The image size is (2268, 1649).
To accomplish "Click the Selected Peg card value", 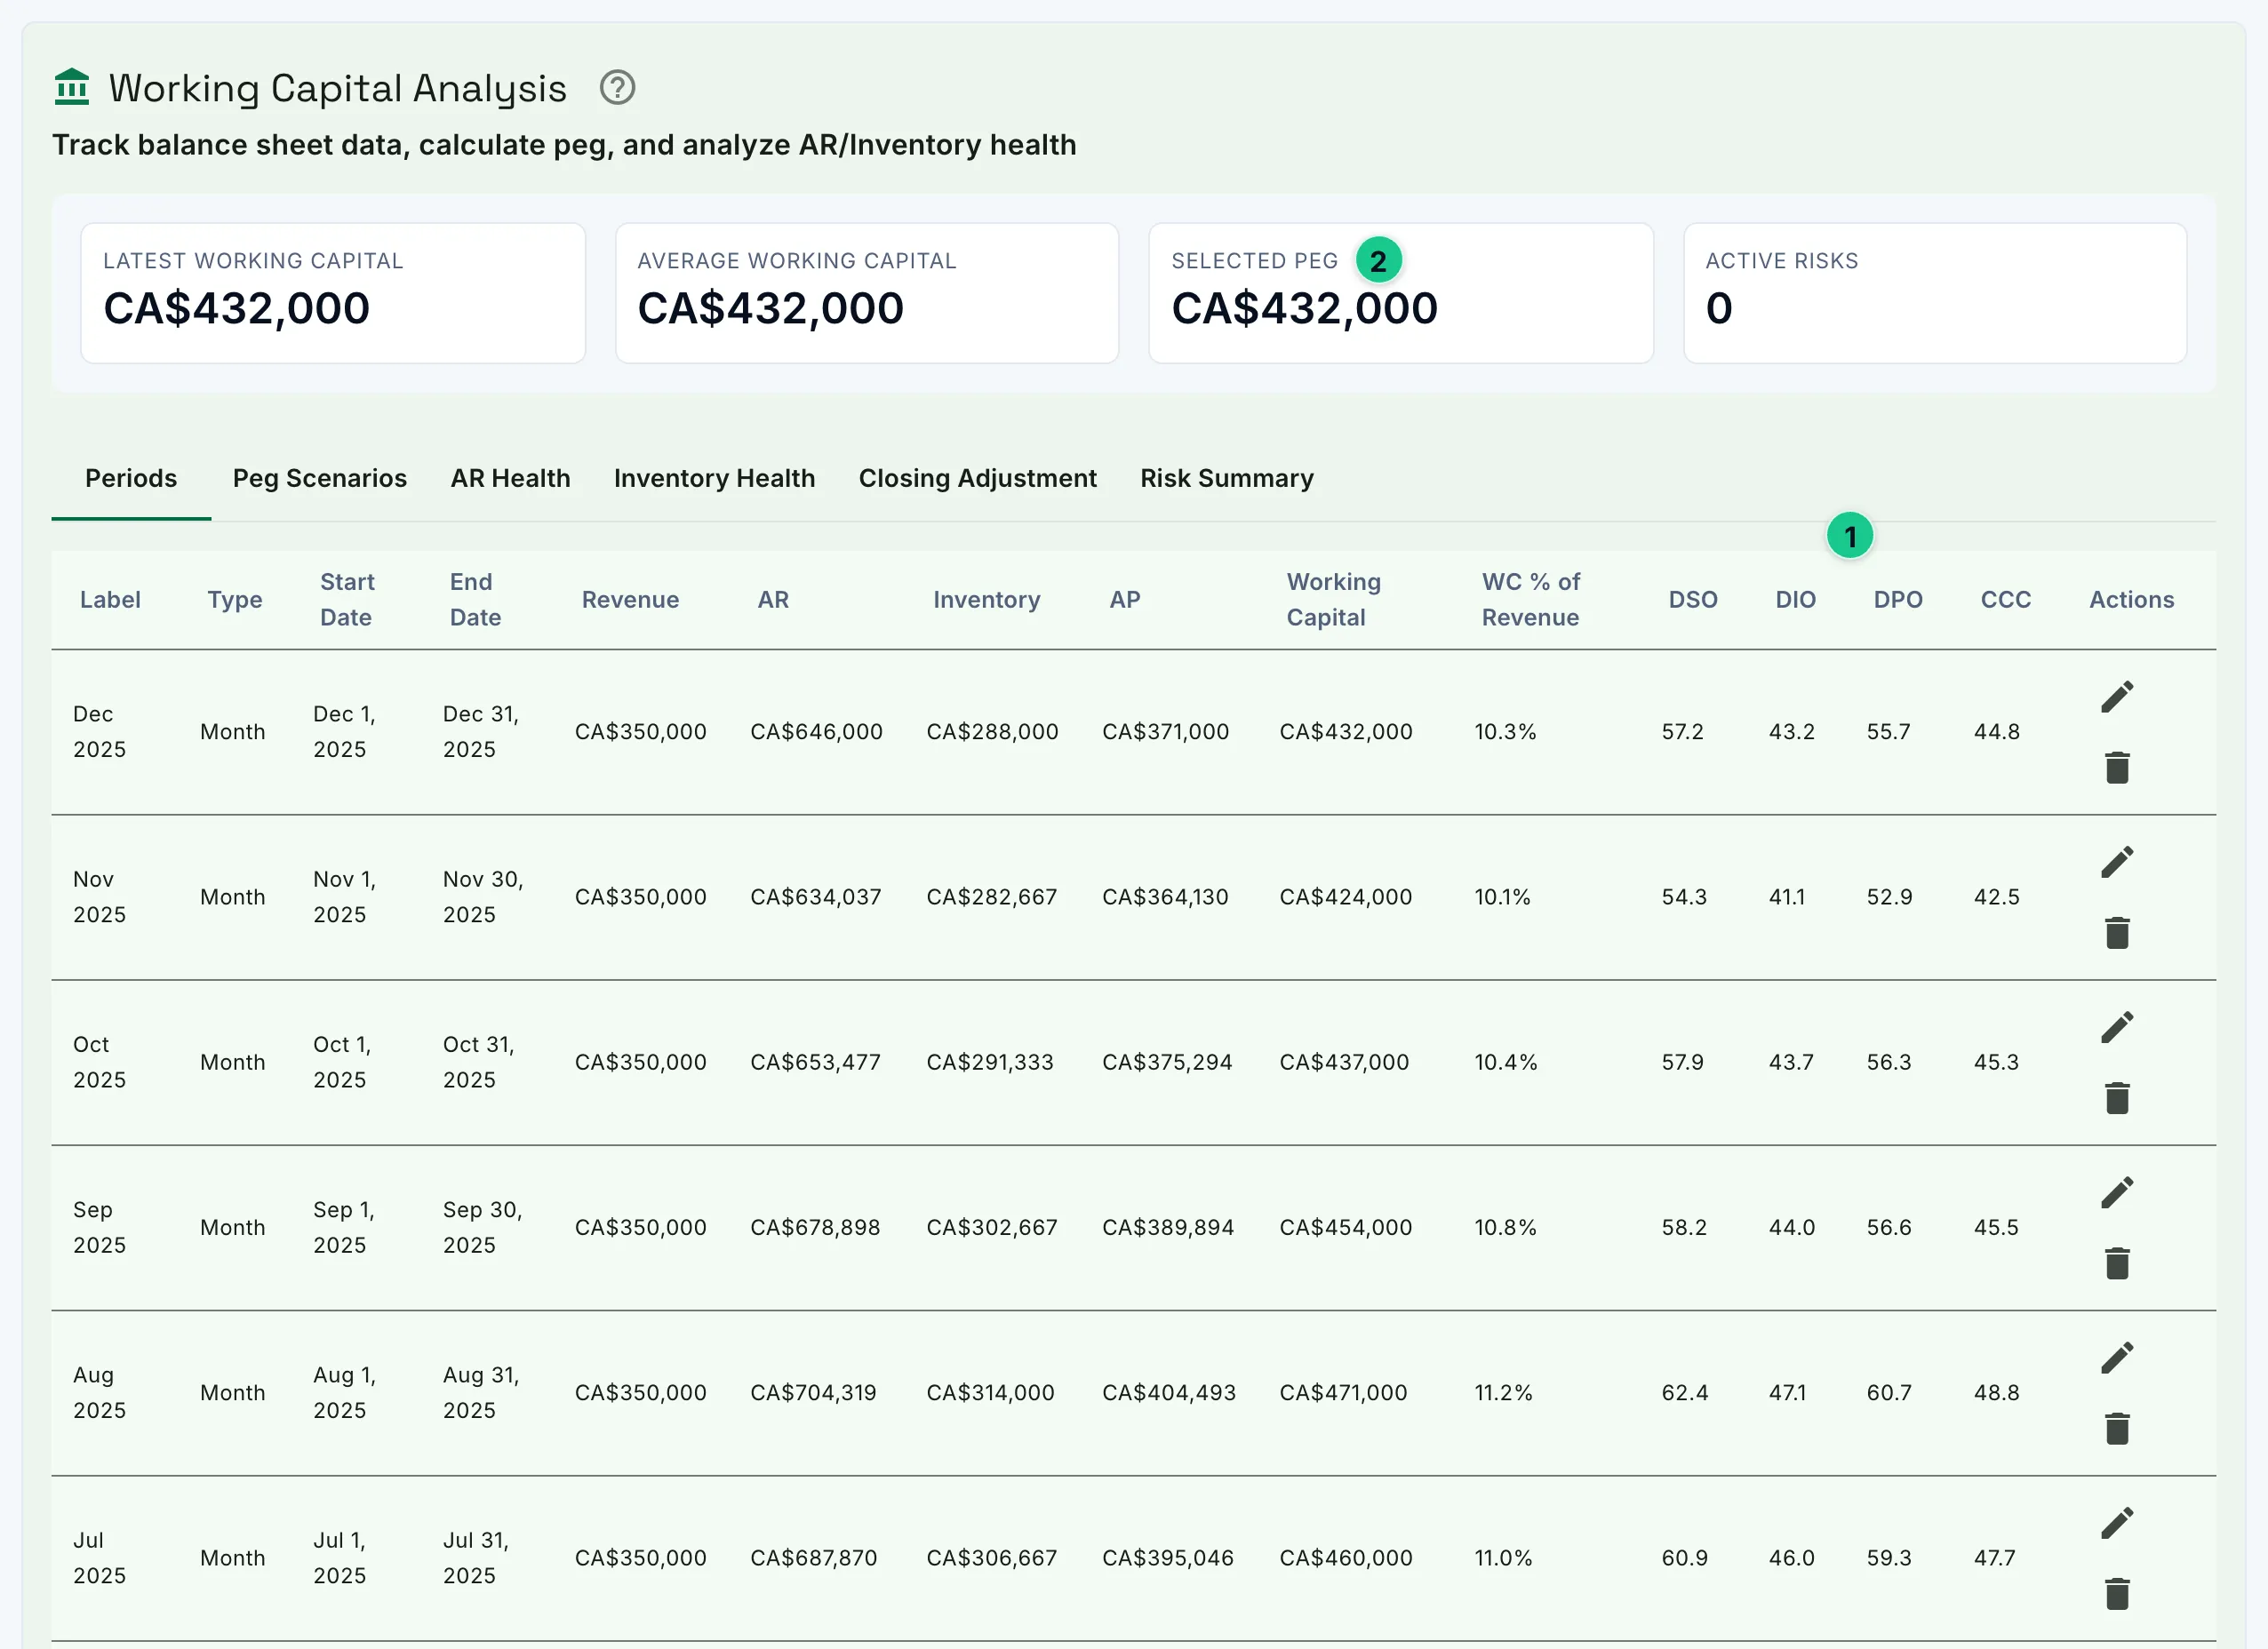I will (1304, 308).
